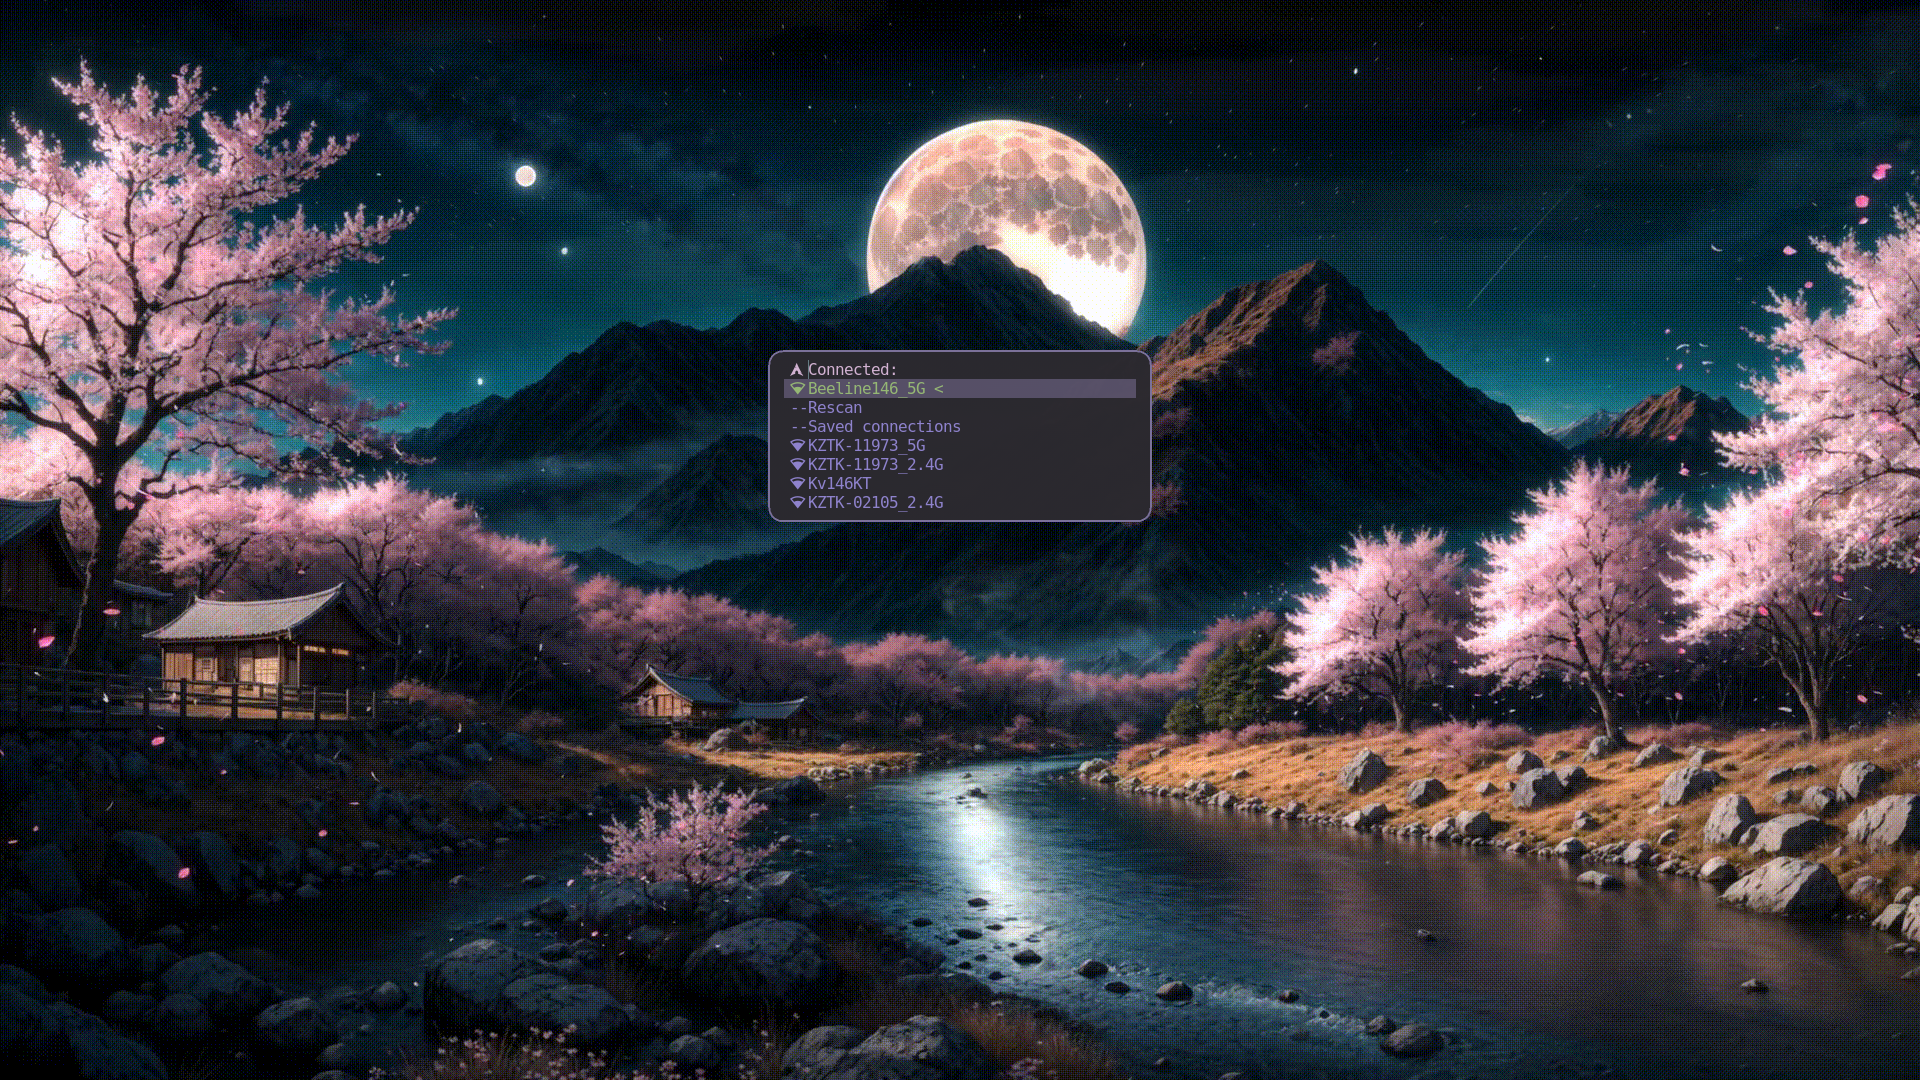The image size is (1920, 1080).
Task: Click the Wi-Fi icon beside Kv146KT
Action: coord(797,484)
